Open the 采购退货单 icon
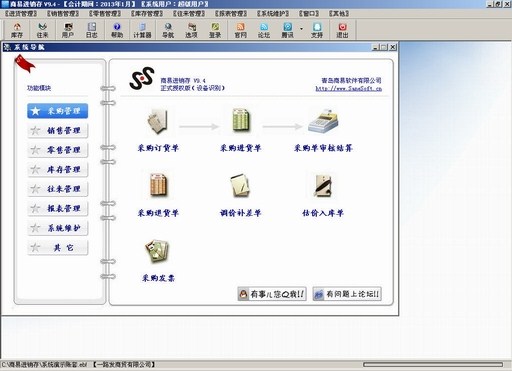Image resolution: width=512 pixels, height=371 pixels. [158, 185]
